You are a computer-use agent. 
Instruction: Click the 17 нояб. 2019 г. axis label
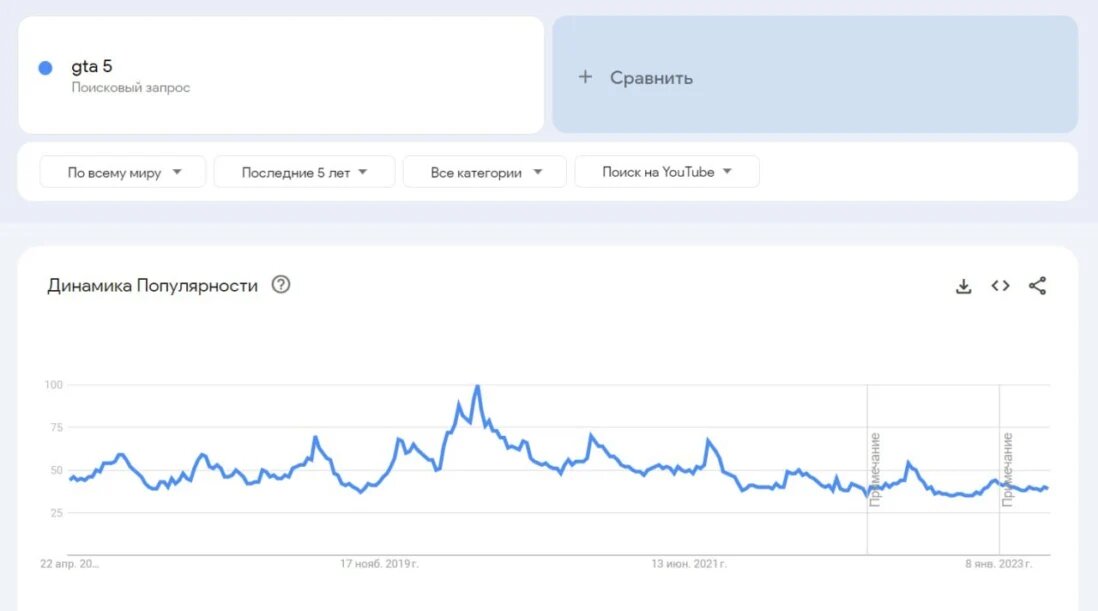[380, 563]
